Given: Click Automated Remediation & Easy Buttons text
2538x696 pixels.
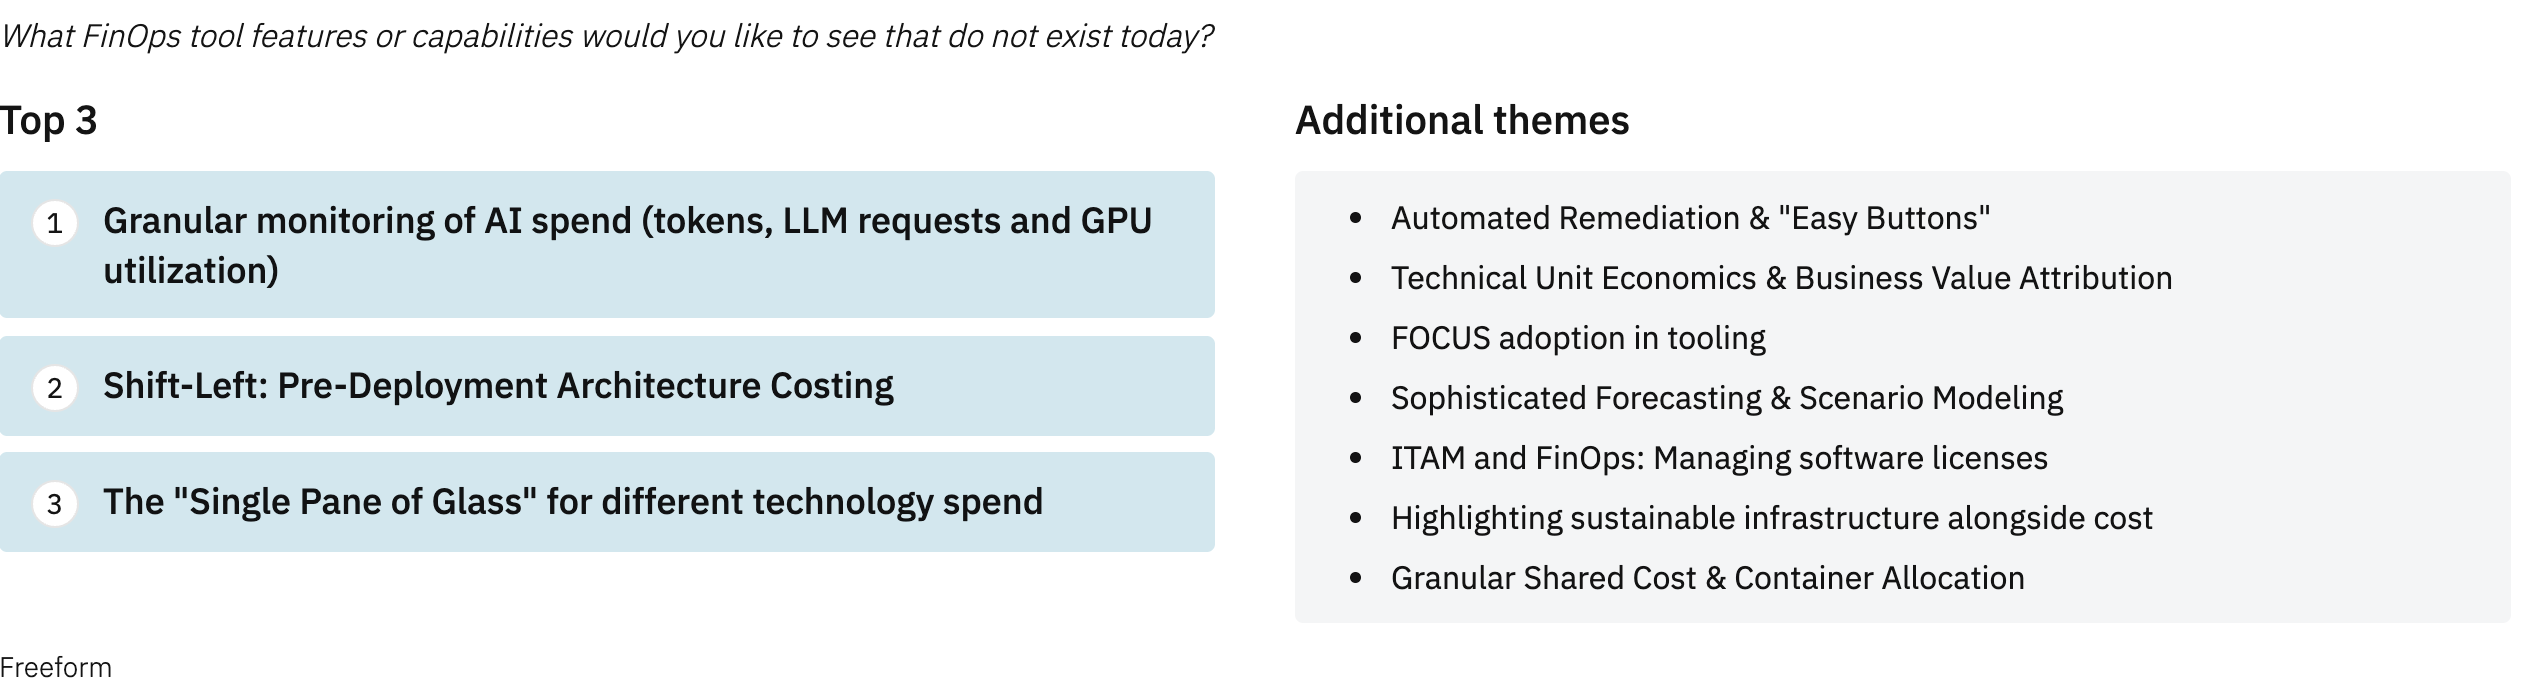Looking at the screenshot, I should pos(1690,218).
